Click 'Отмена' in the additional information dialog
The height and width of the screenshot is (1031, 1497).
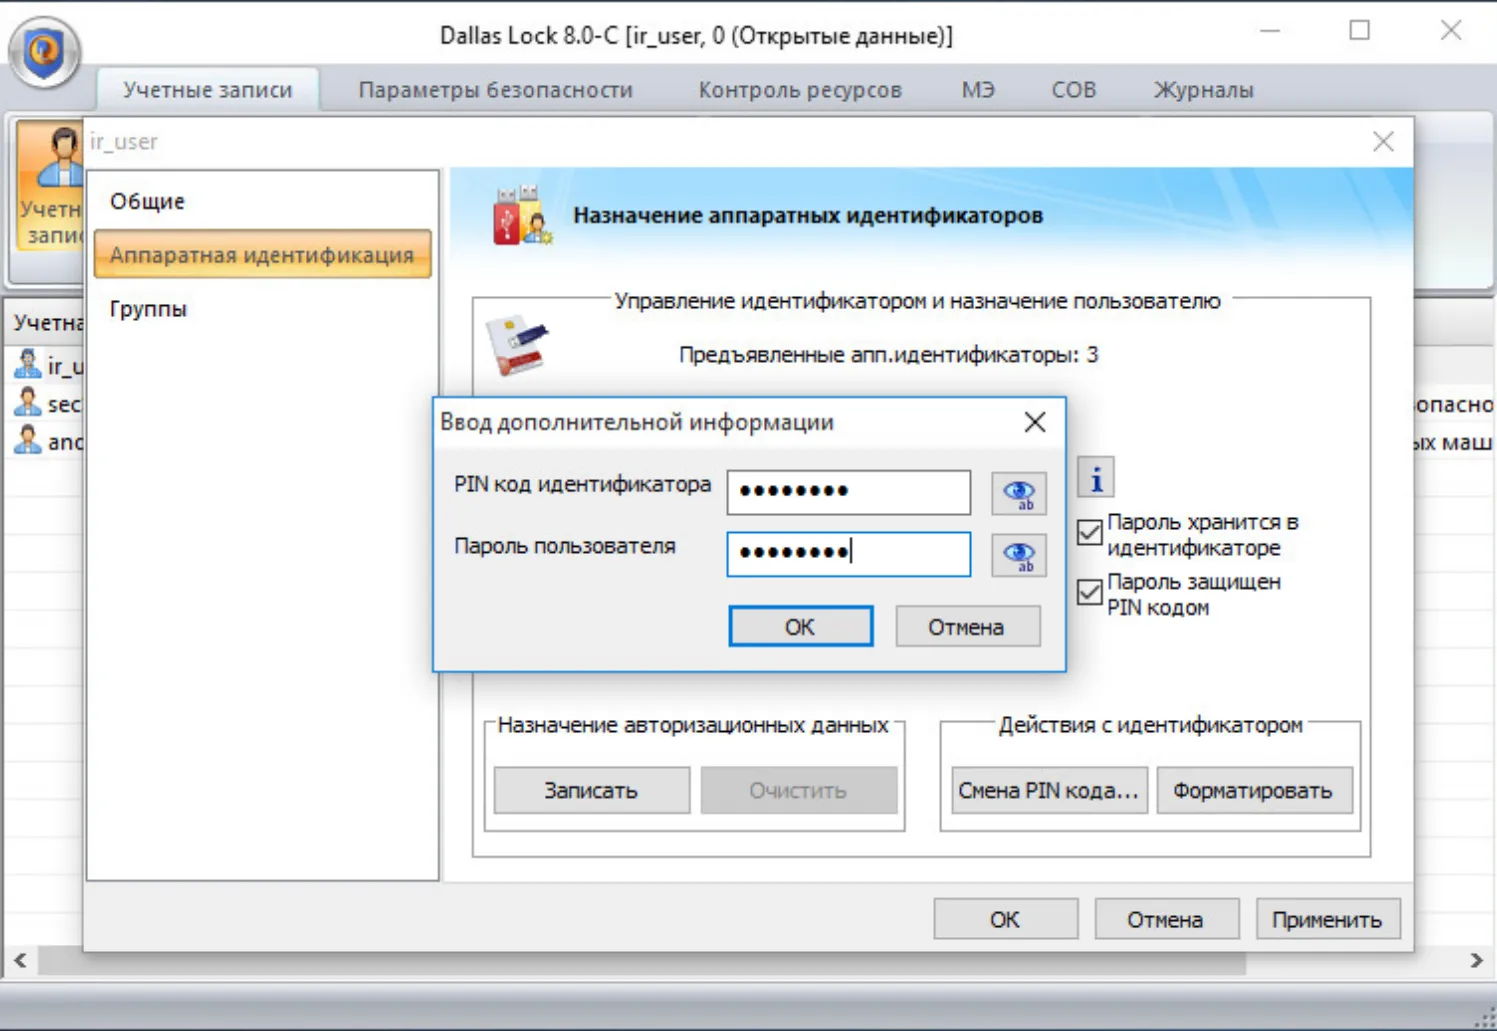coord(967,627)
